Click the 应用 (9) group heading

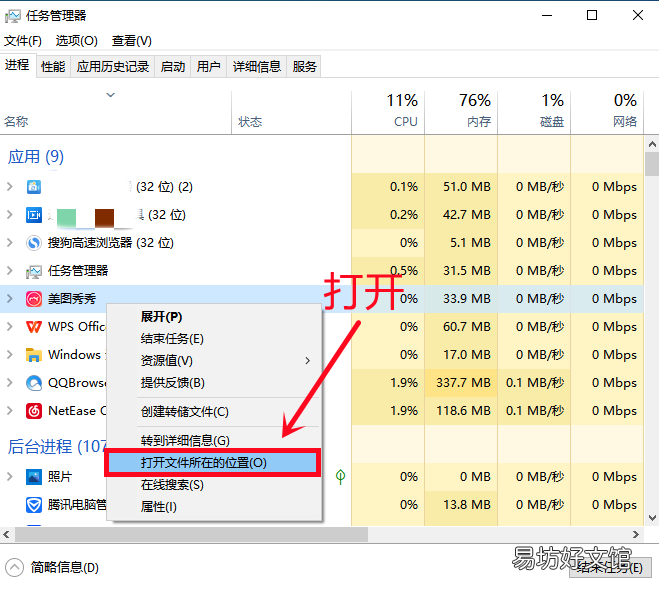(x=36, y=157)
